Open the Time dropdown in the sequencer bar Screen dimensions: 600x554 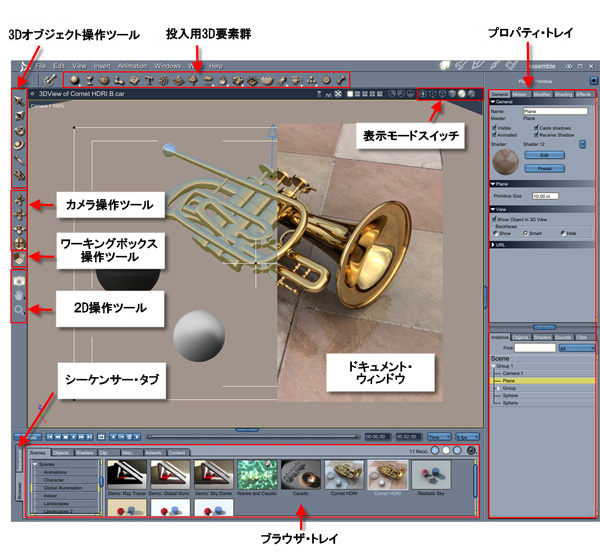click(x=439, y=437)
